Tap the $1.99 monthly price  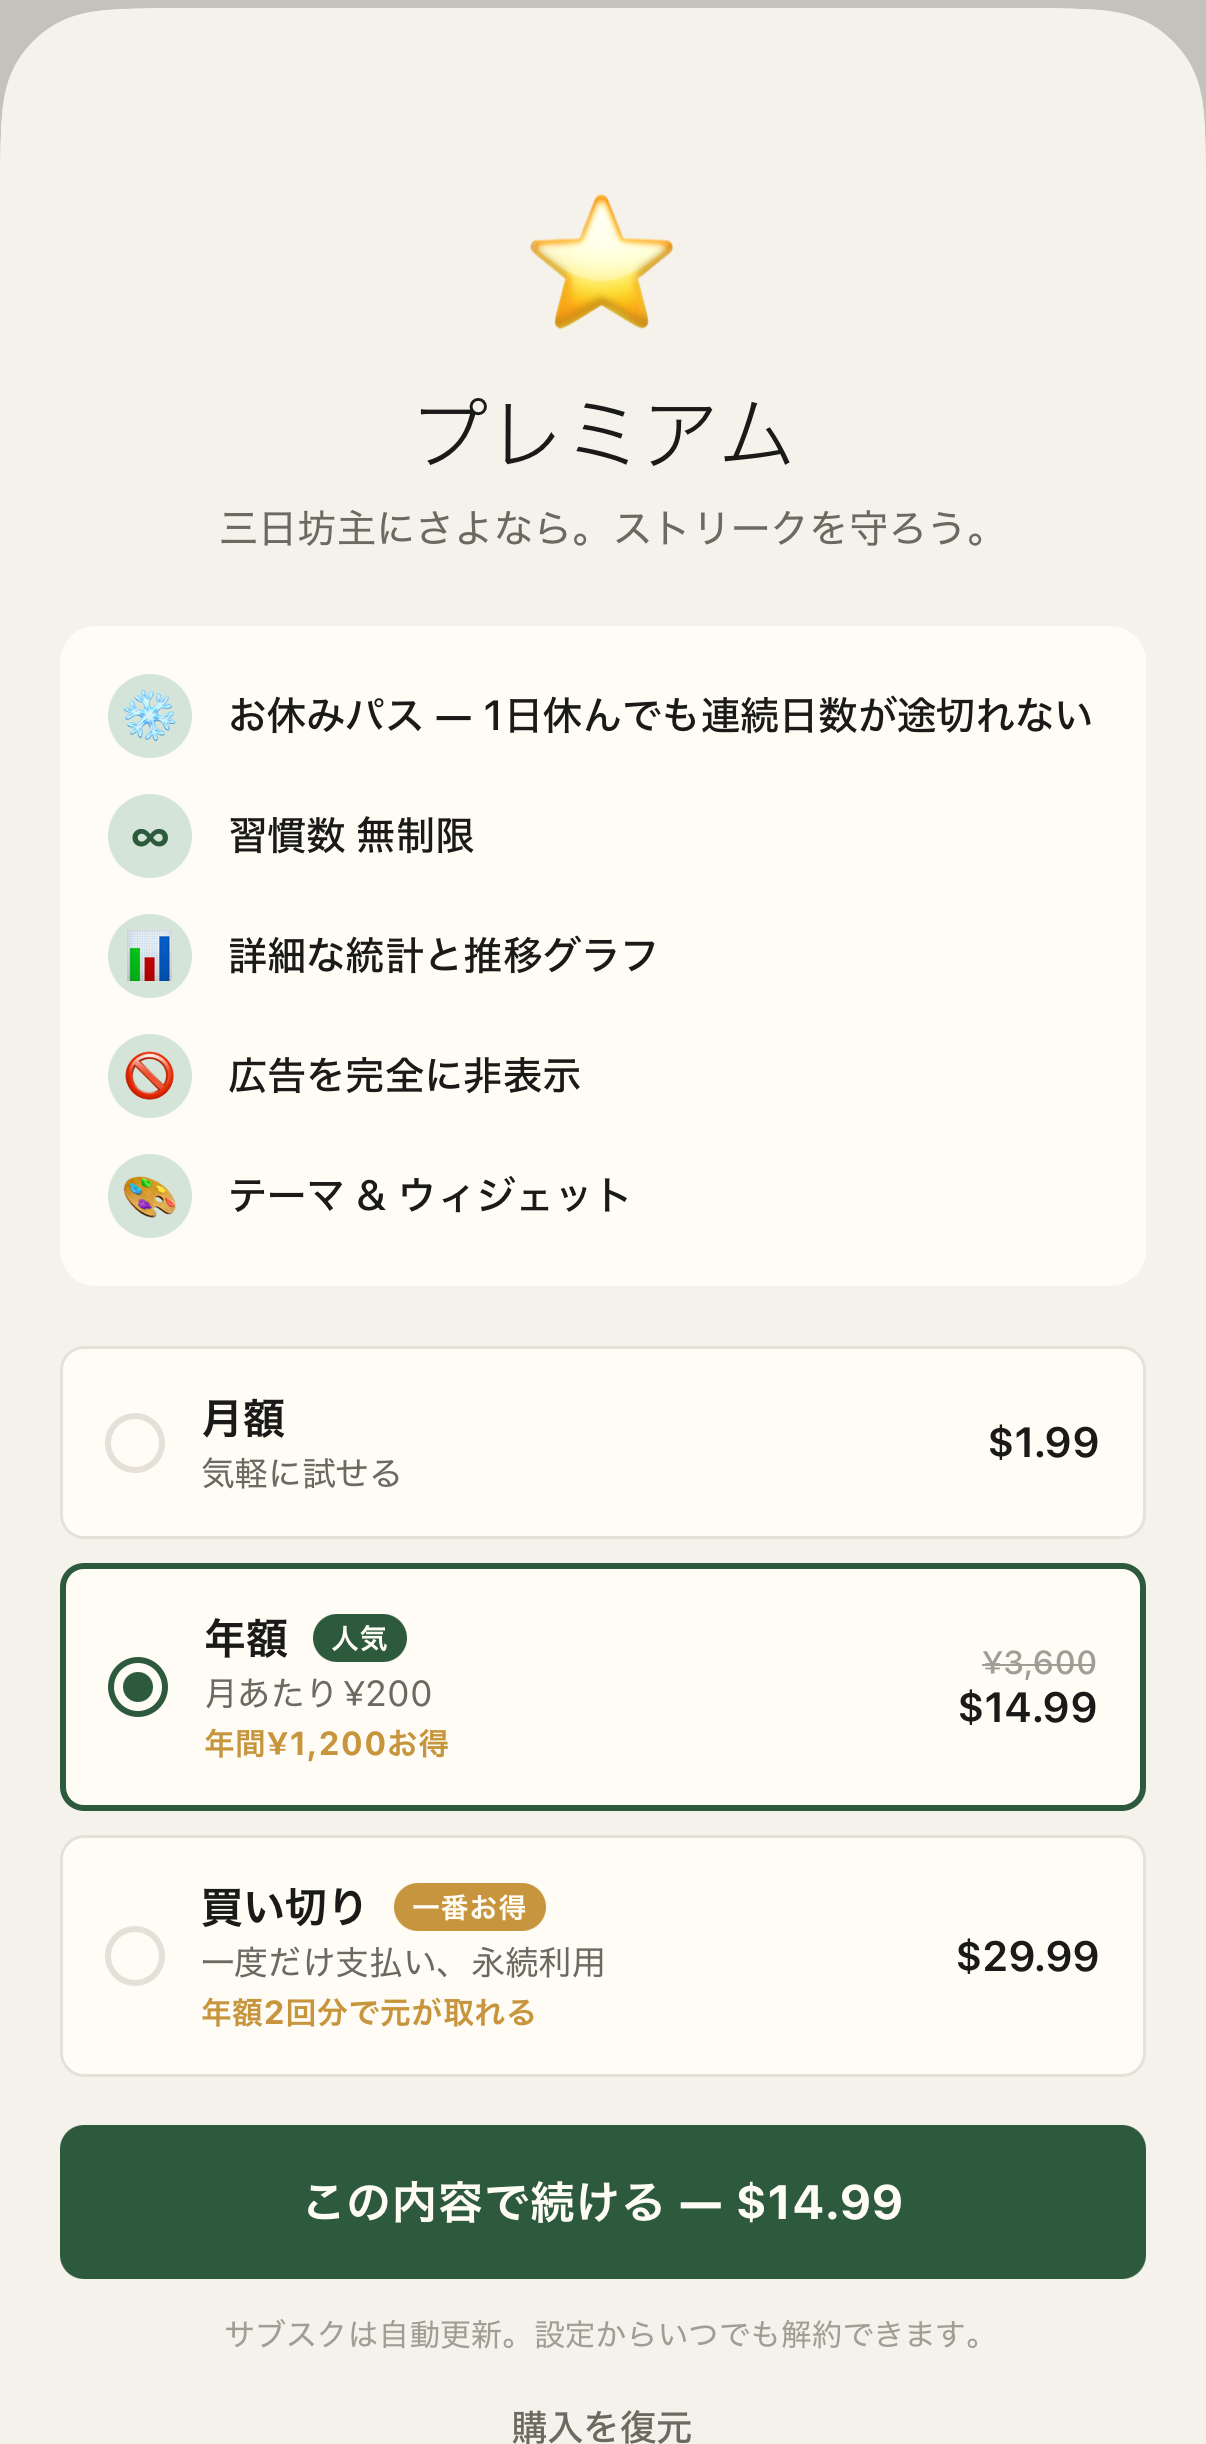[1043, 1442]
